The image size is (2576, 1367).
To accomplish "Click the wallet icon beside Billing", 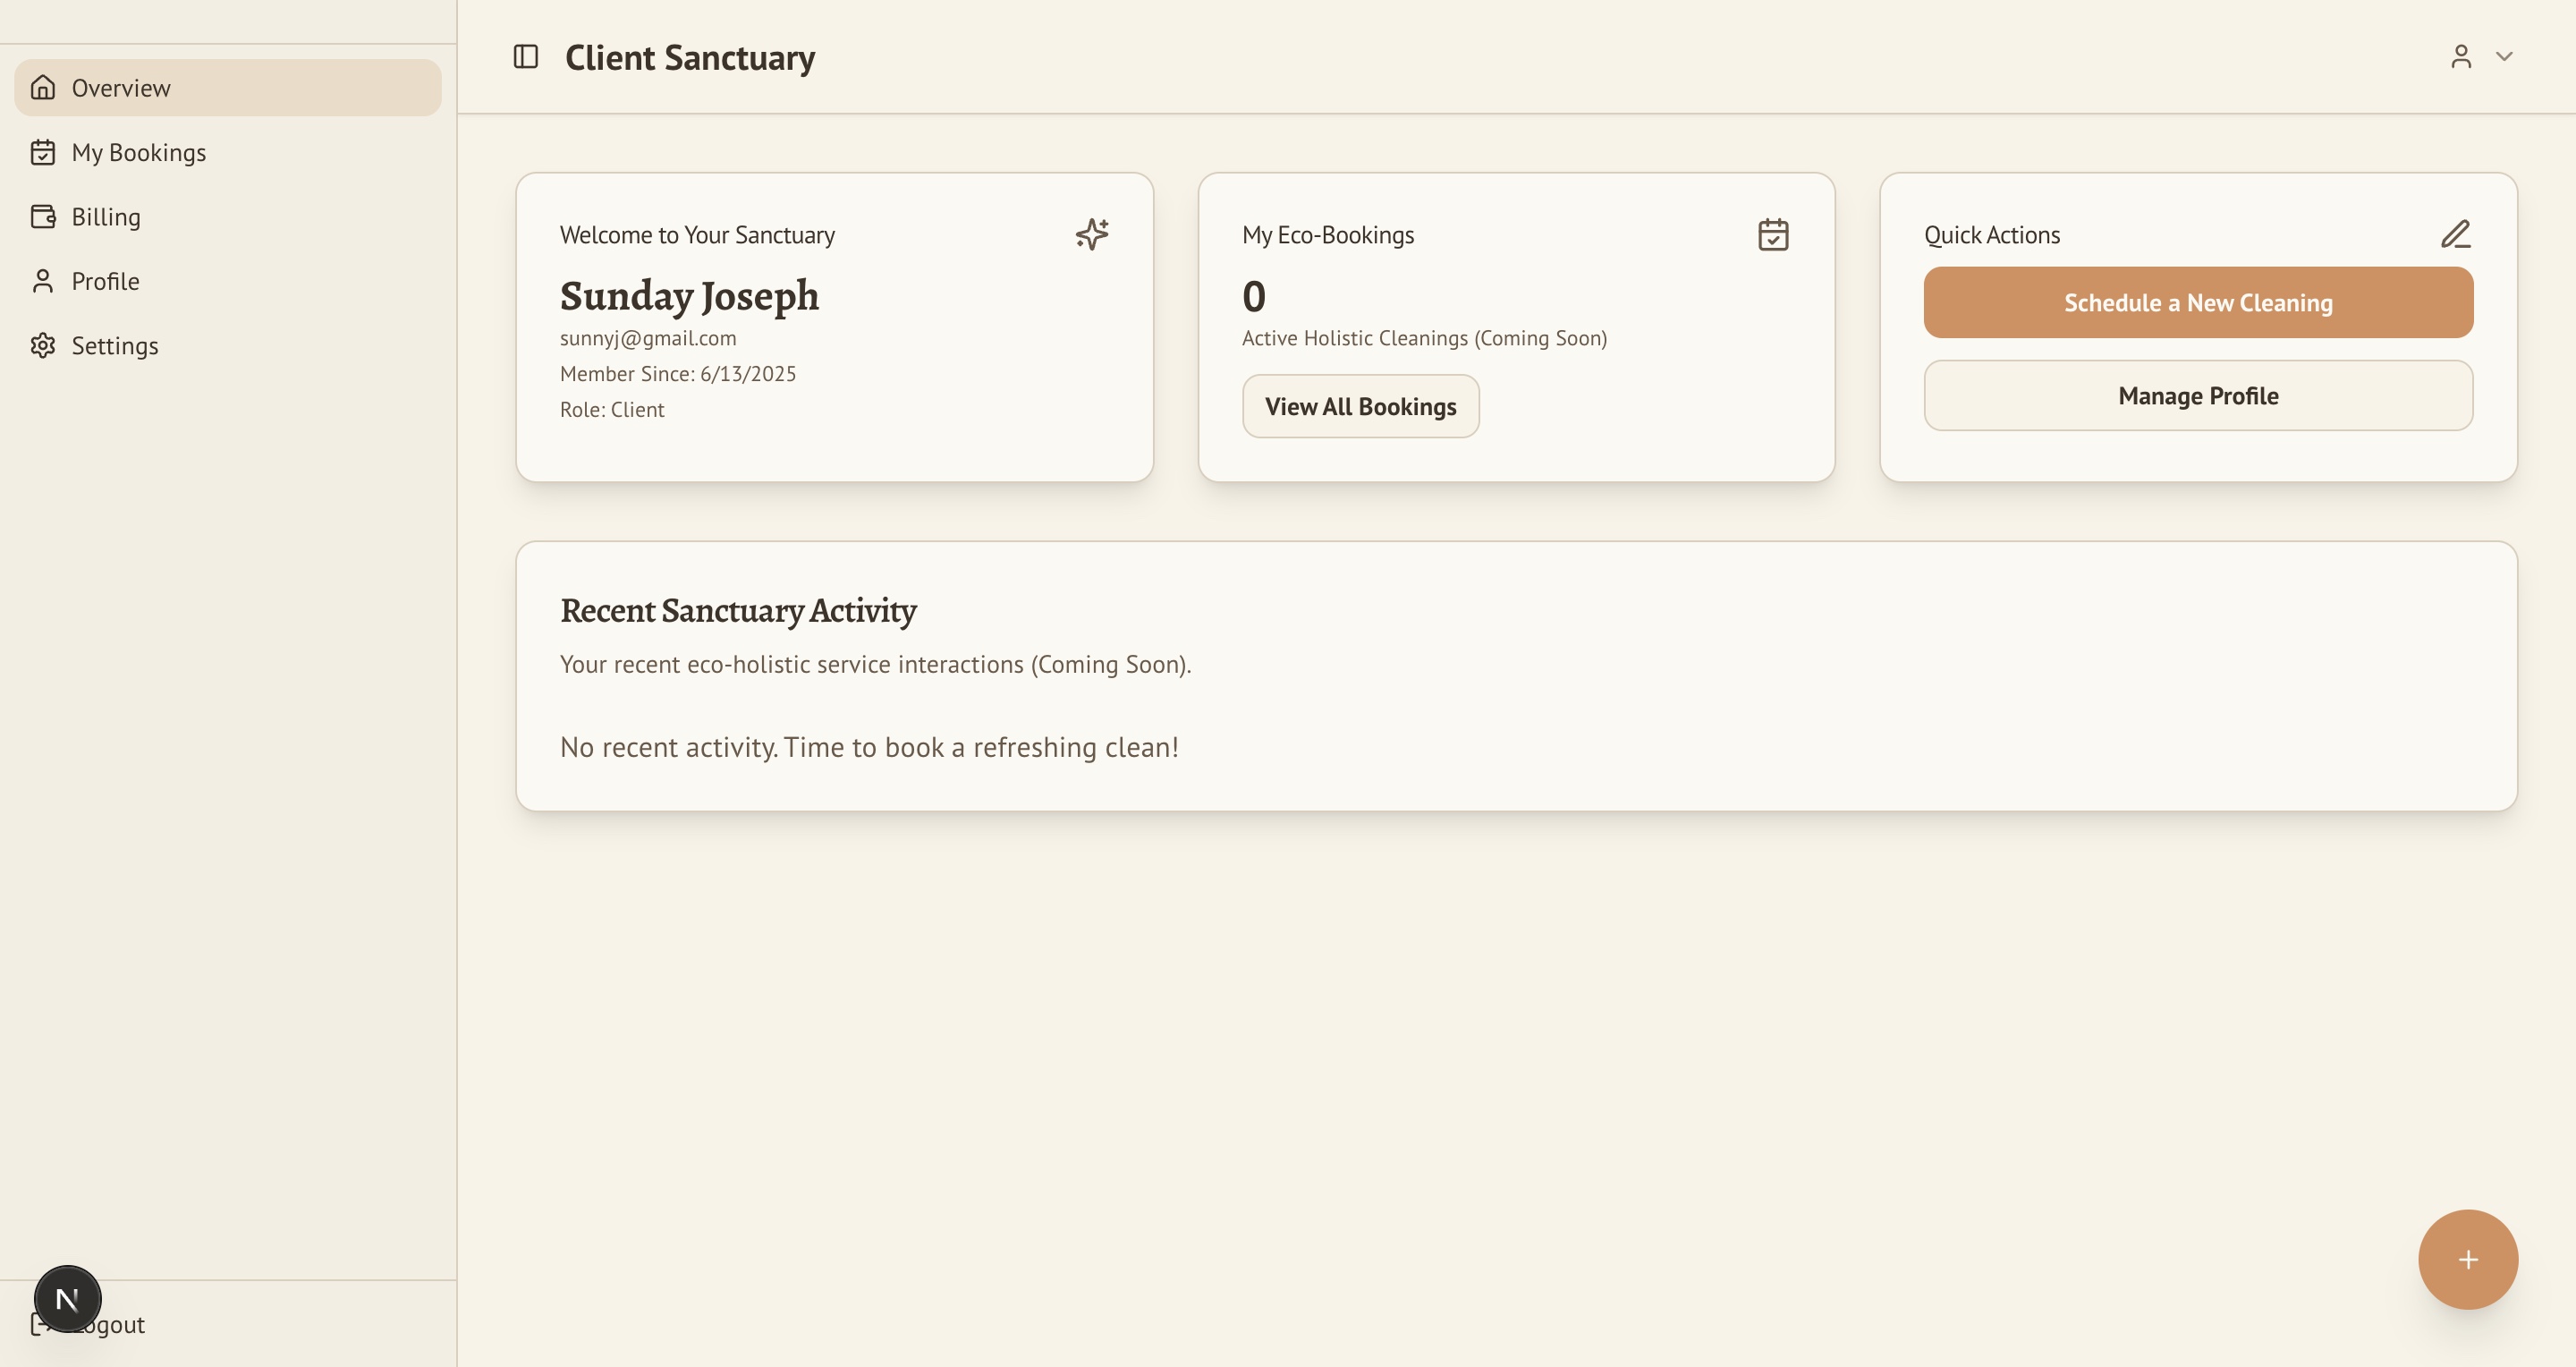I will point(43,216).
